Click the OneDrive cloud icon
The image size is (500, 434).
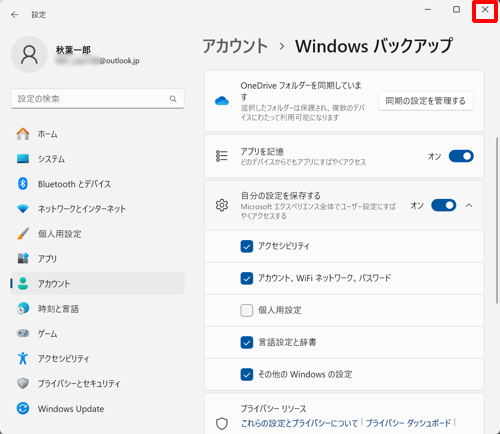pos(222,101)
